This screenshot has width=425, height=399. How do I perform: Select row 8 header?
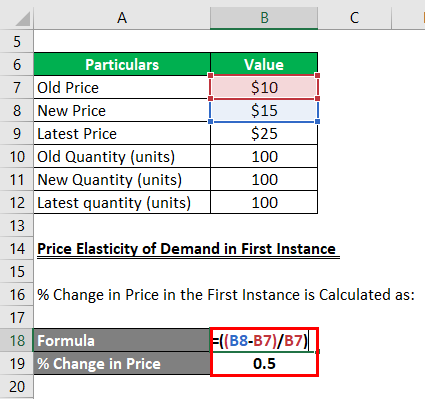pyautogui.click(x=17, y=110)
